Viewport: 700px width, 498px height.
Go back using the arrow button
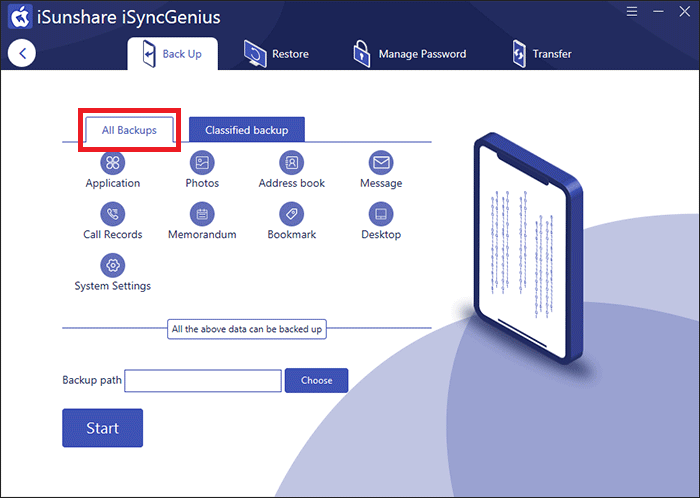tap(22, 54)
